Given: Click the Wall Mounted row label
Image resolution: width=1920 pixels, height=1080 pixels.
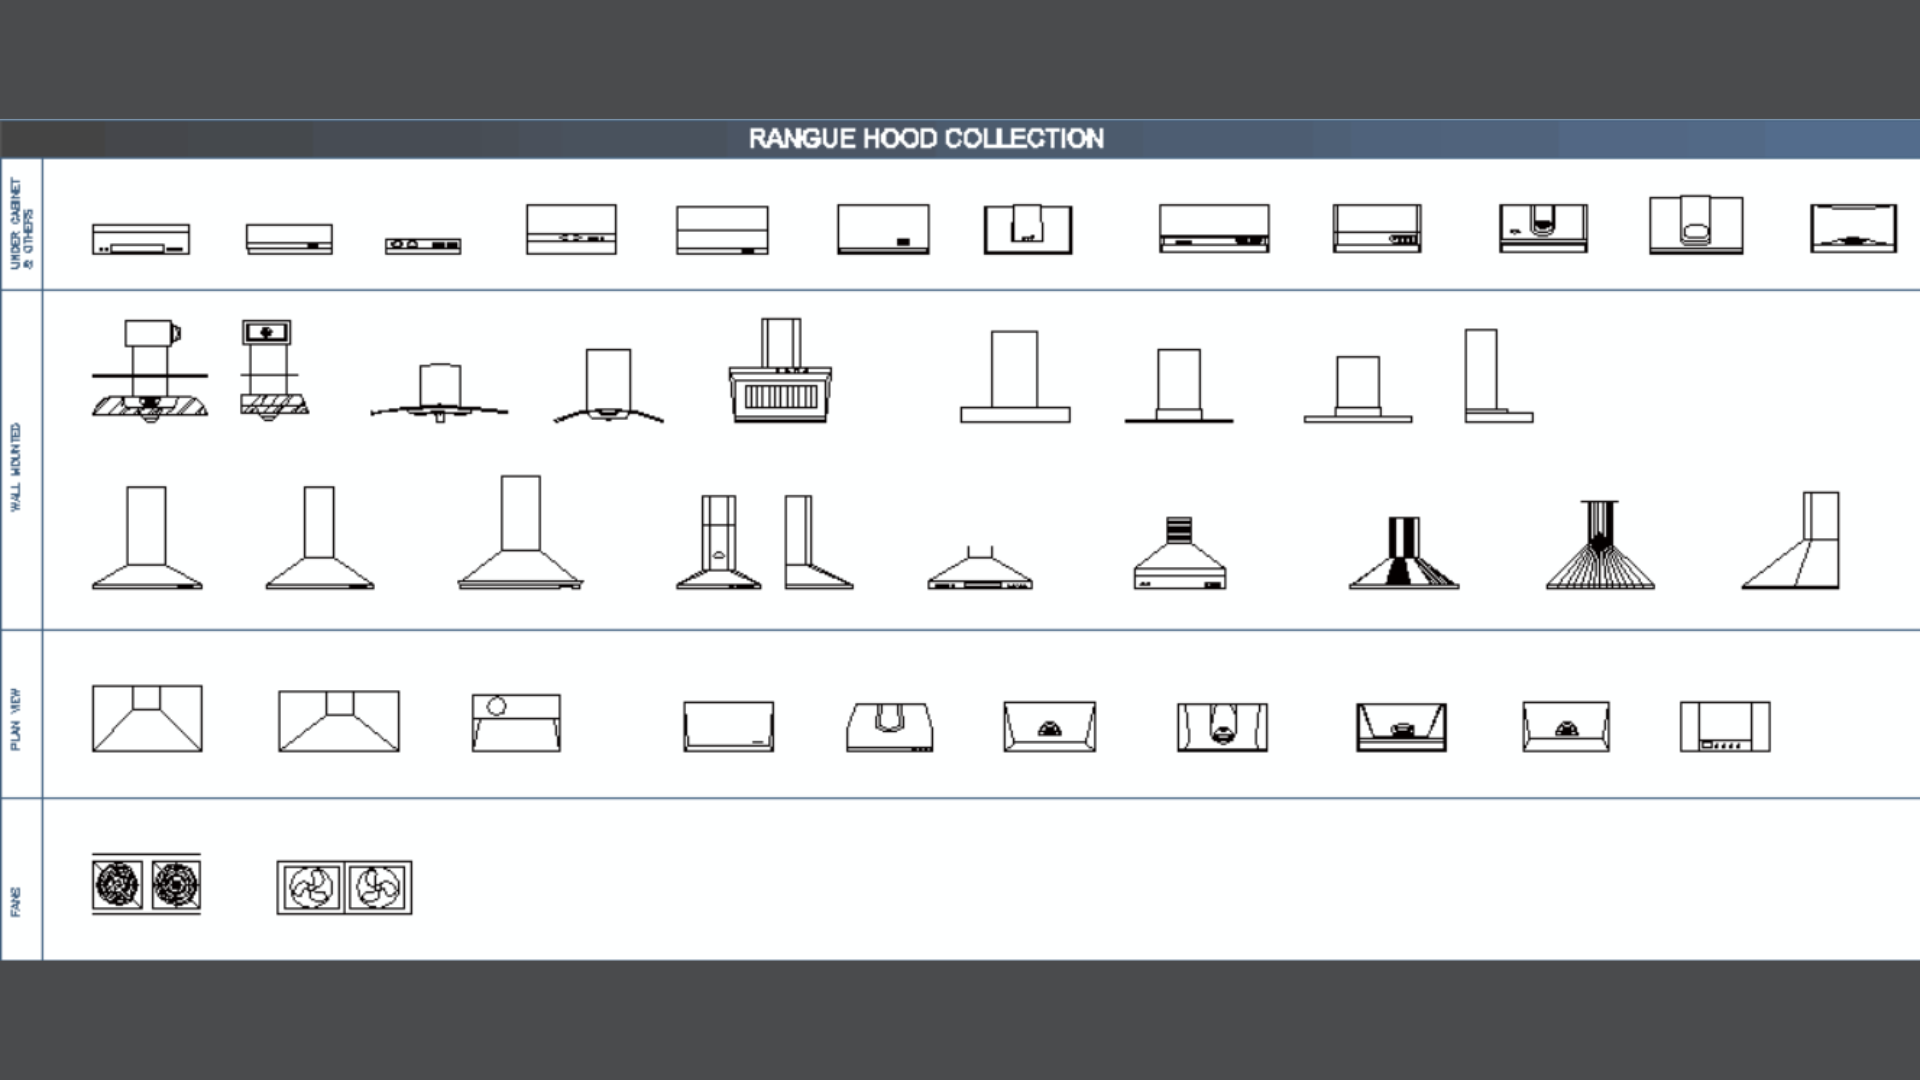Looking at the screenshot, I should [16, 467].
